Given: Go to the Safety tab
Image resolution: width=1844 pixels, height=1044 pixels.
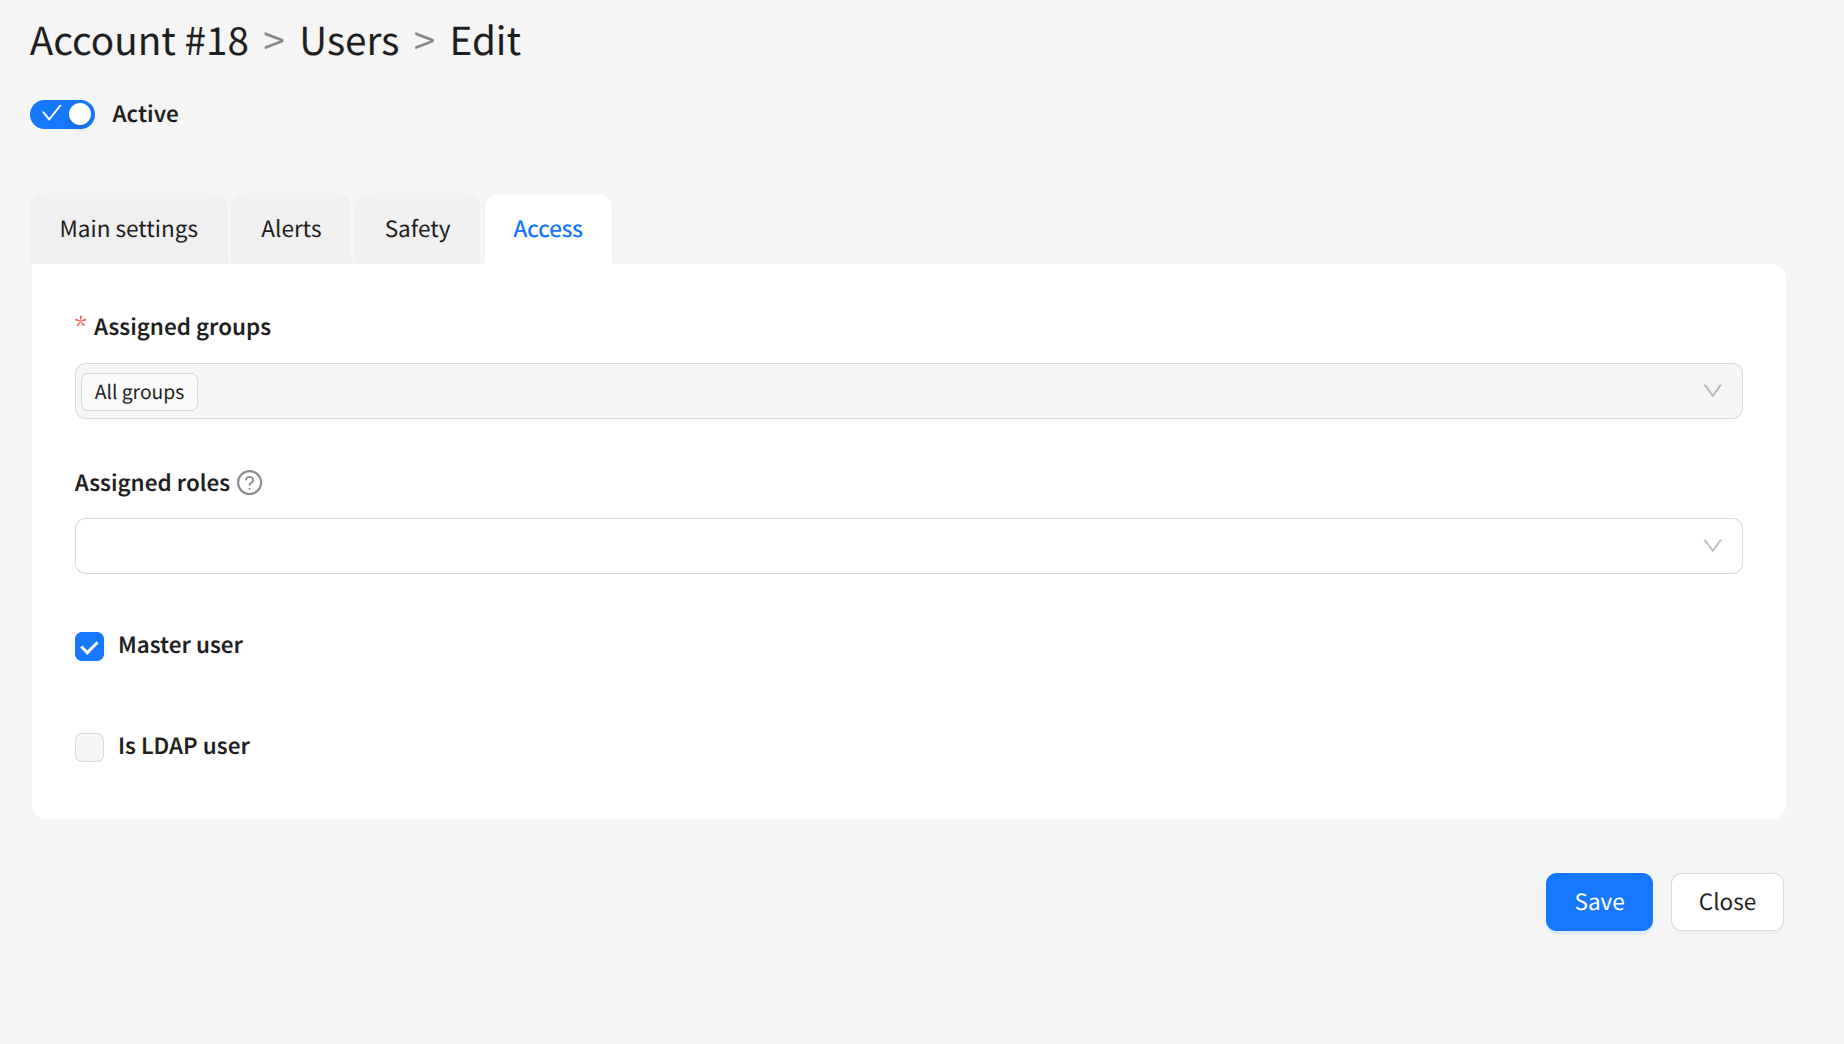Looking at the screenshot, I should [417, 229].
